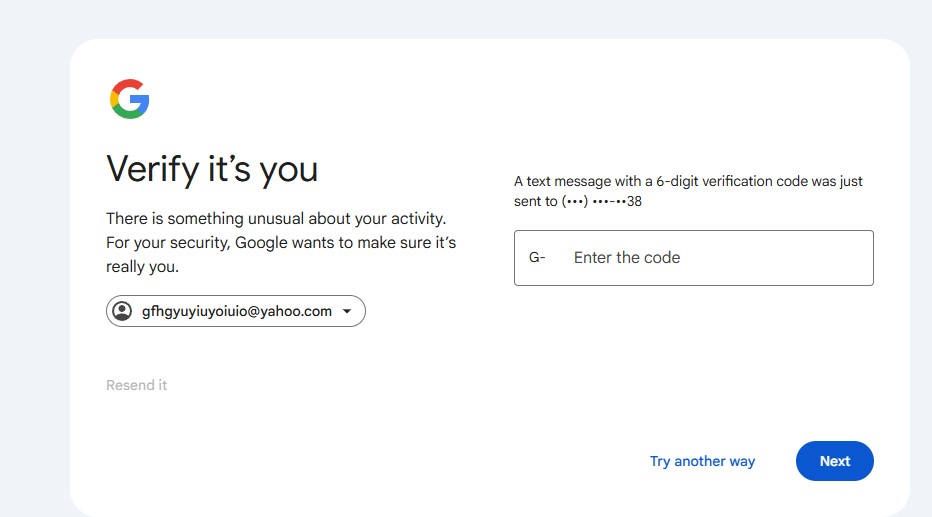This screenshot has width=932, height=517.
Task: Click the account avatar icon beside the email
Action: click(x=122, y=311)
